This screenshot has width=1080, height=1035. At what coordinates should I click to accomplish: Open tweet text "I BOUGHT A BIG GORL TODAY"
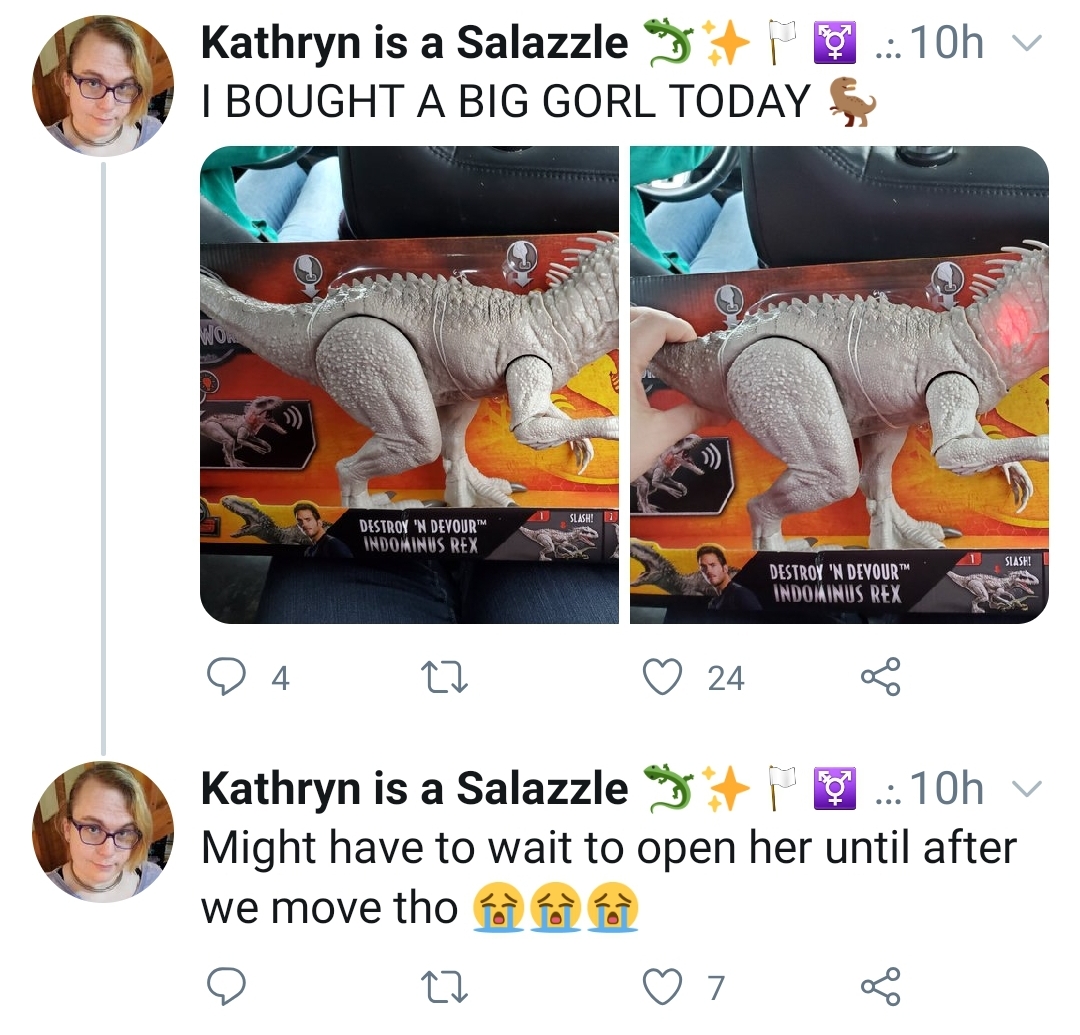click(x=506, y=101)
